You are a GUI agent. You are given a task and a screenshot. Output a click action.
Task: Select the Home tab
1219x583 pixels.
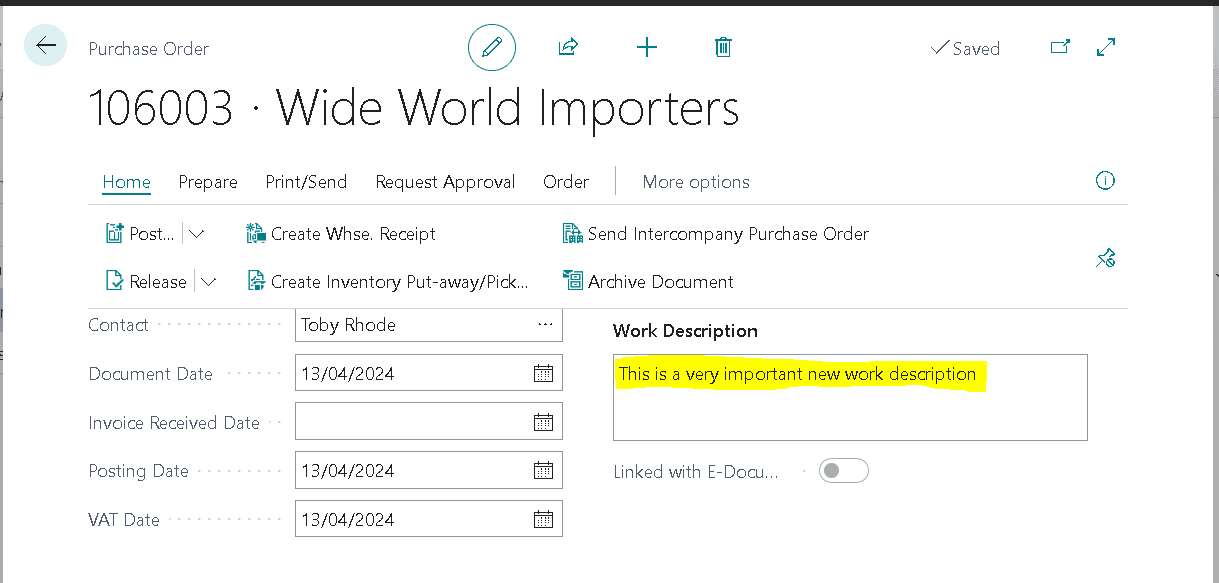coord(126,182)
